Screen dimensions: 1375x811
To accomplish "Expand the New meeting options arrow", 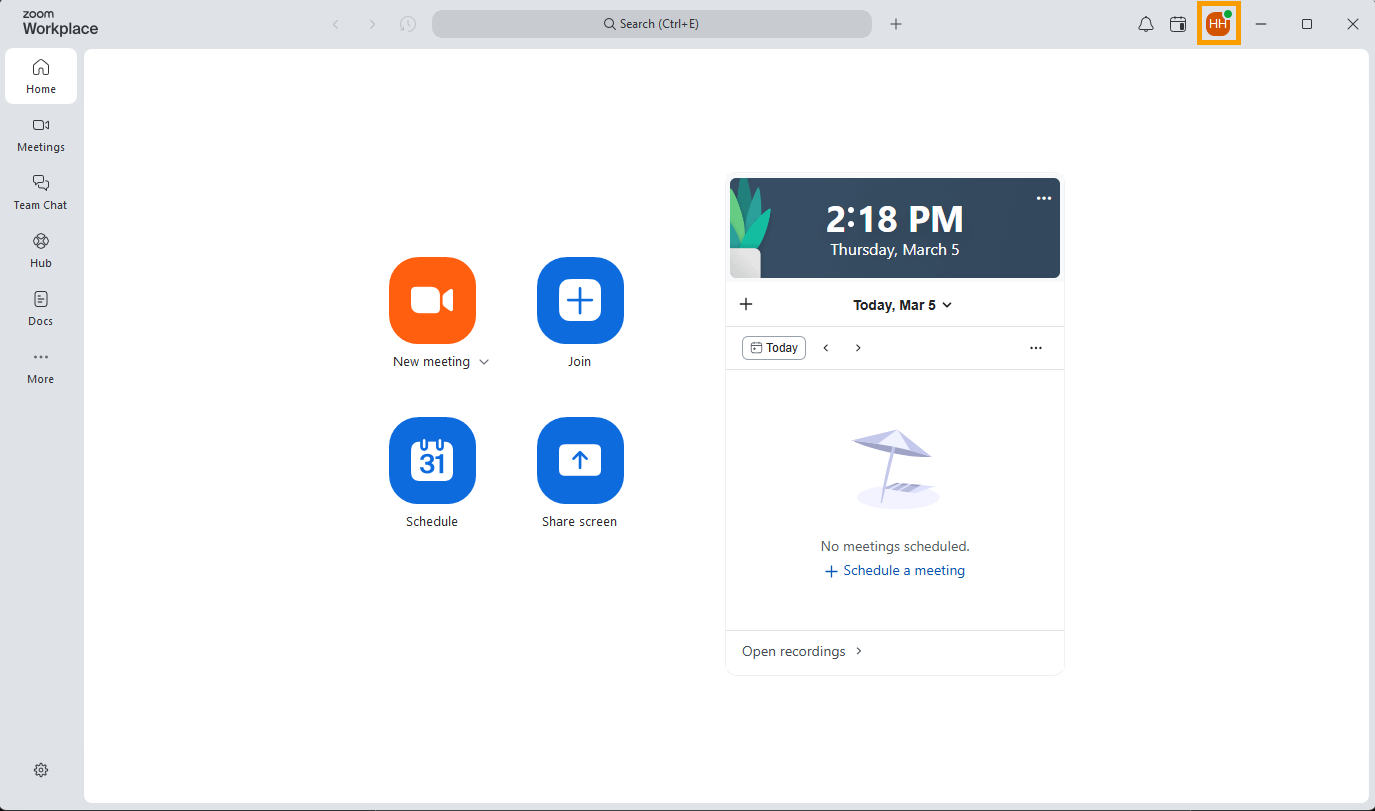I will coord(484,362).
